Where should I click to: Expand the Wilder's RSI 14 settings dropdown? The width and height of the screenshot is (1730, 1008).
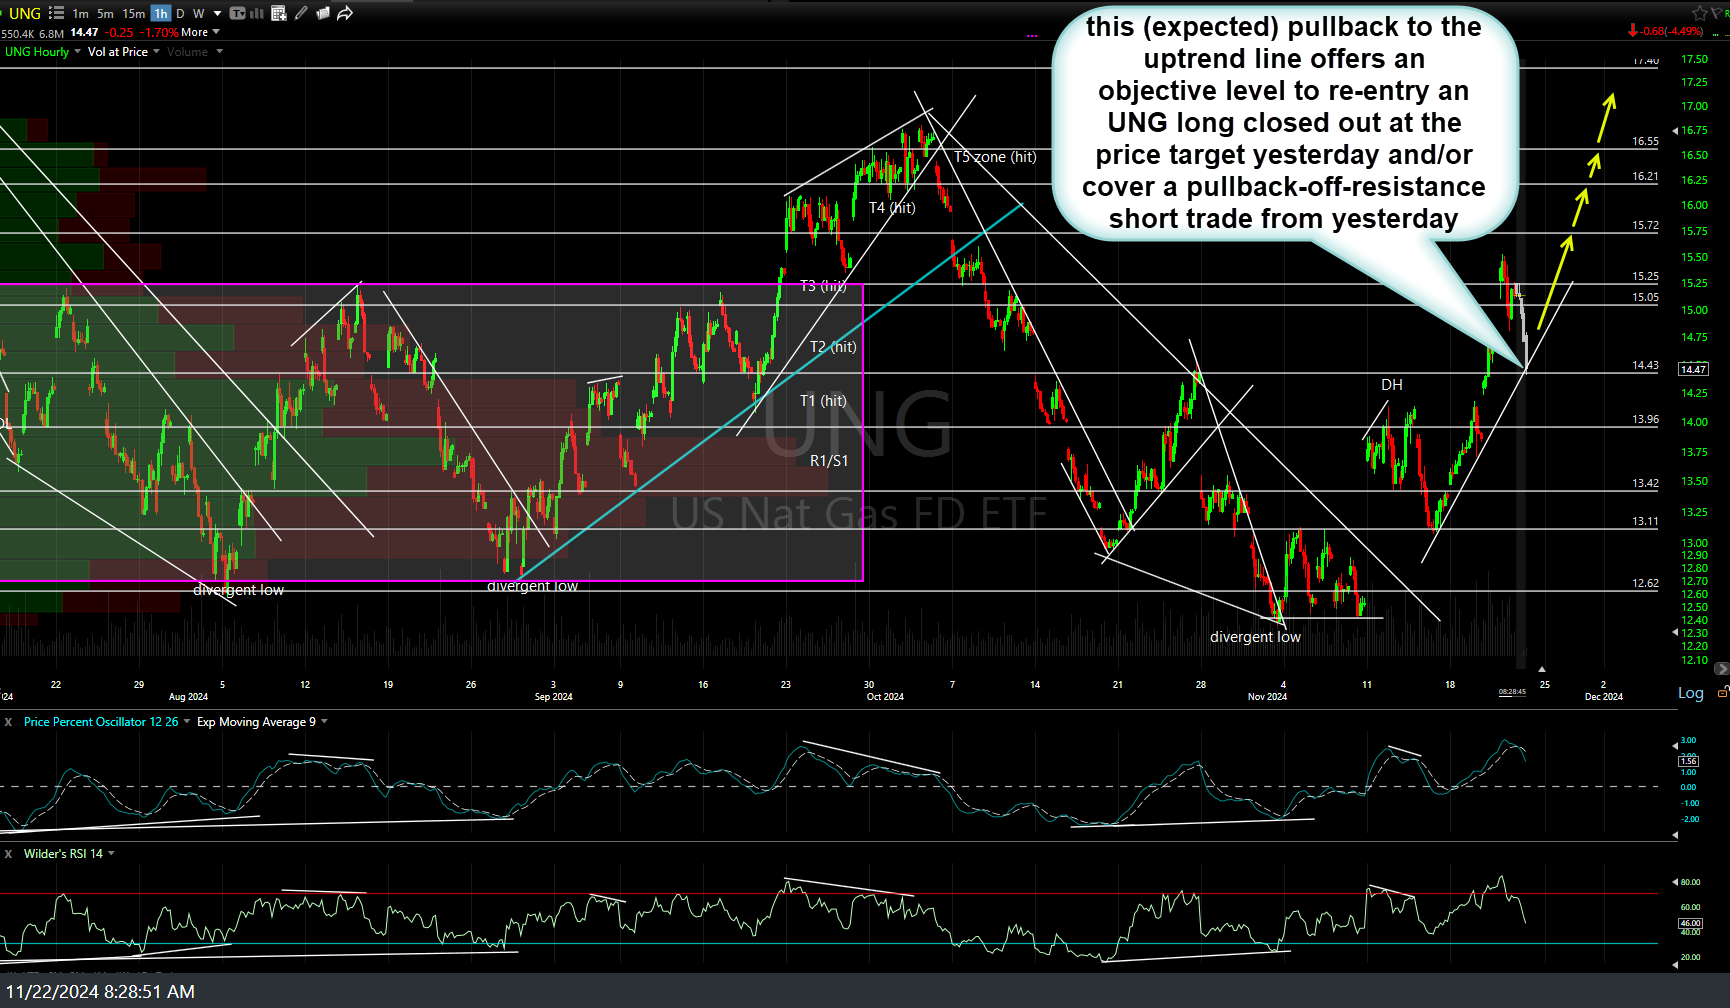(x=111, y=854)
